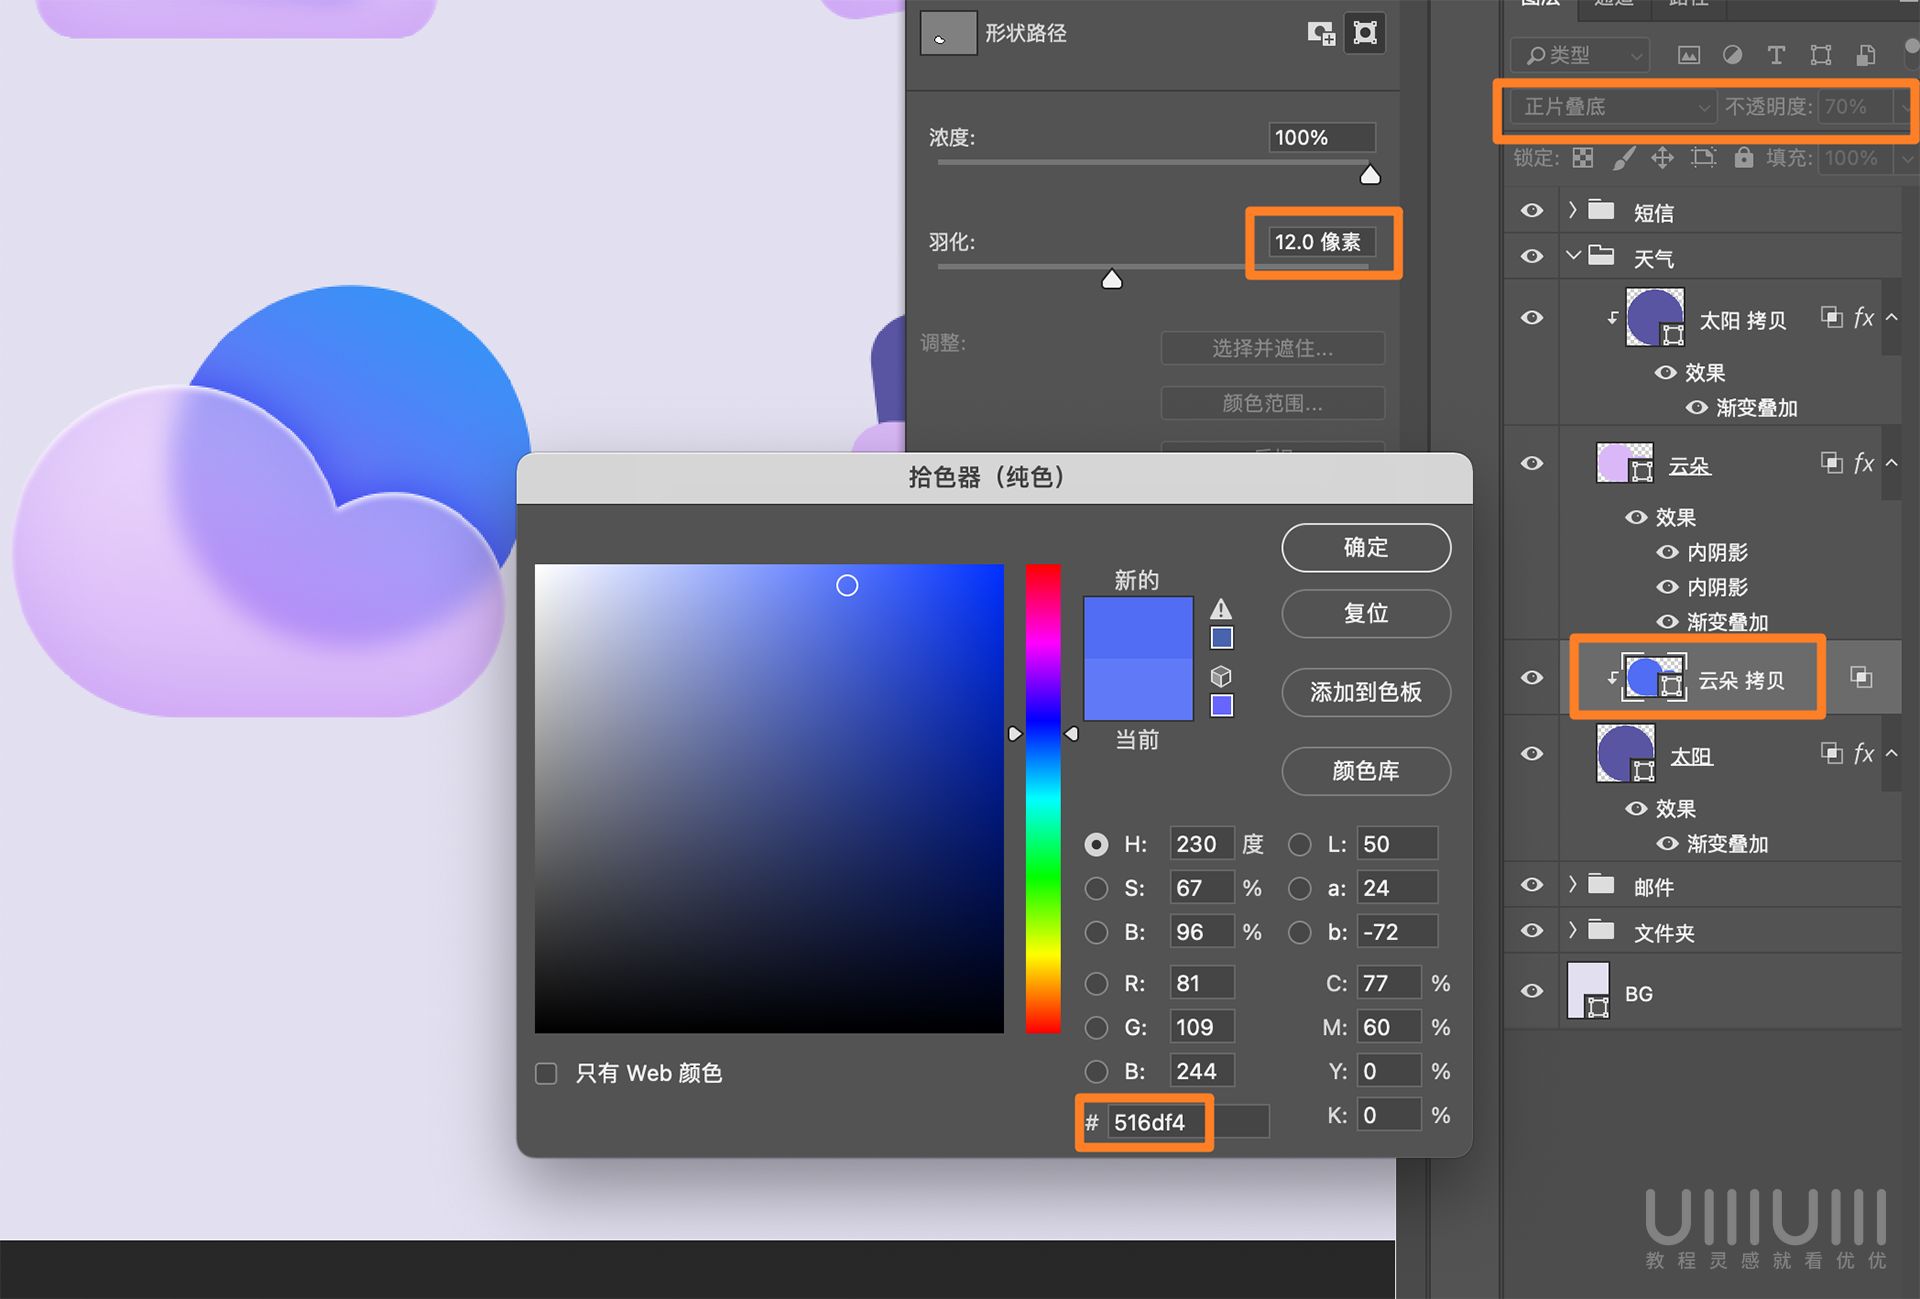Click the lock position move icon
The image size is (1920, 1299).
[x=1663, y=158]
